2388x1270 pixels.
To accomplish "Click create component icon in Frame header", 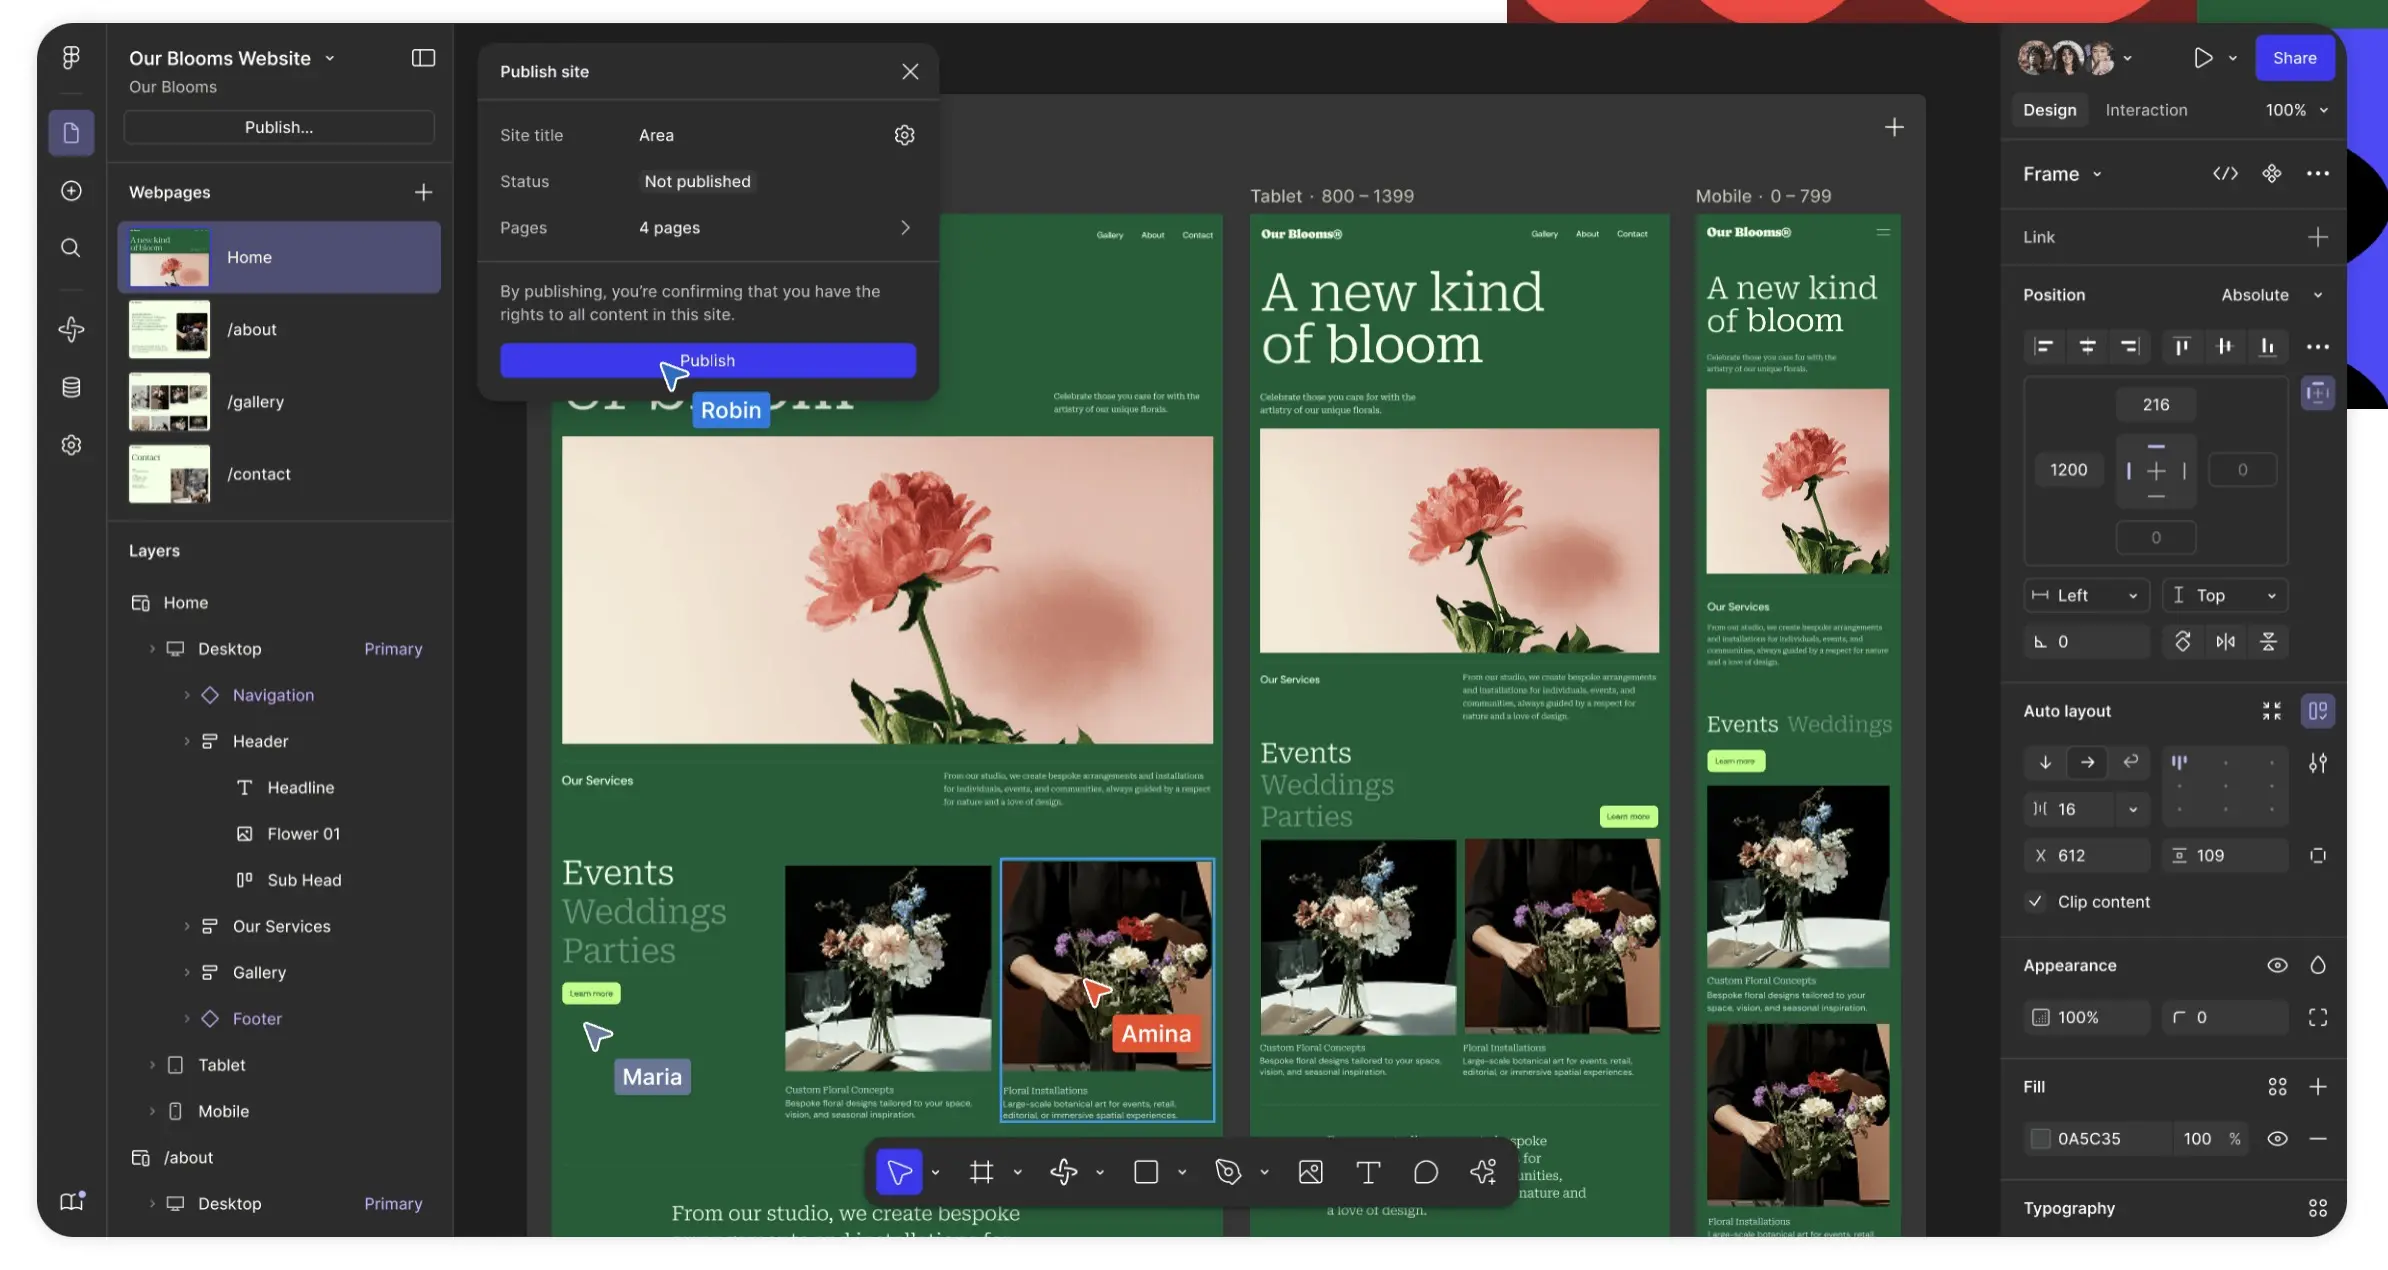I will coord(2272,174).
